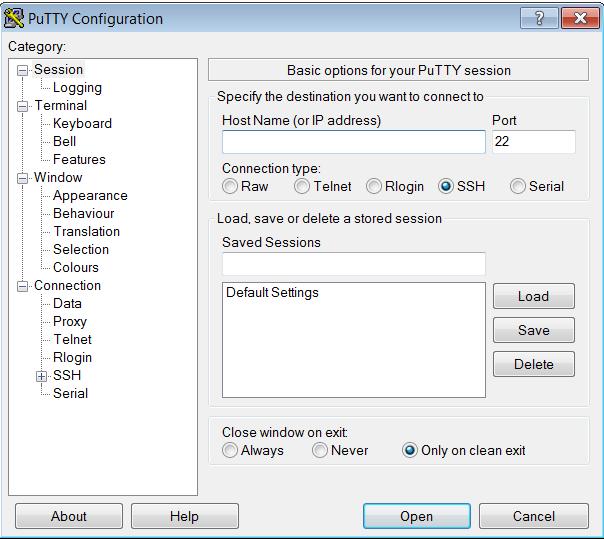Open the Logging settings page
The image size is (604, 539).
tap(77, 87)
